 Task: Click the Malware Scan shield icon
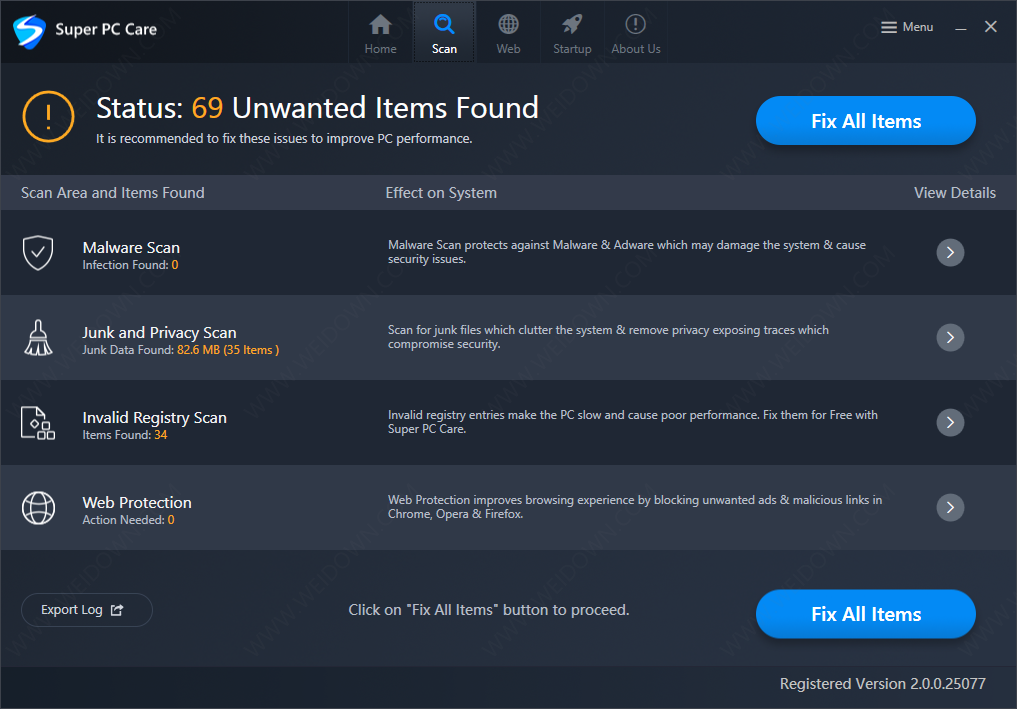38,252
